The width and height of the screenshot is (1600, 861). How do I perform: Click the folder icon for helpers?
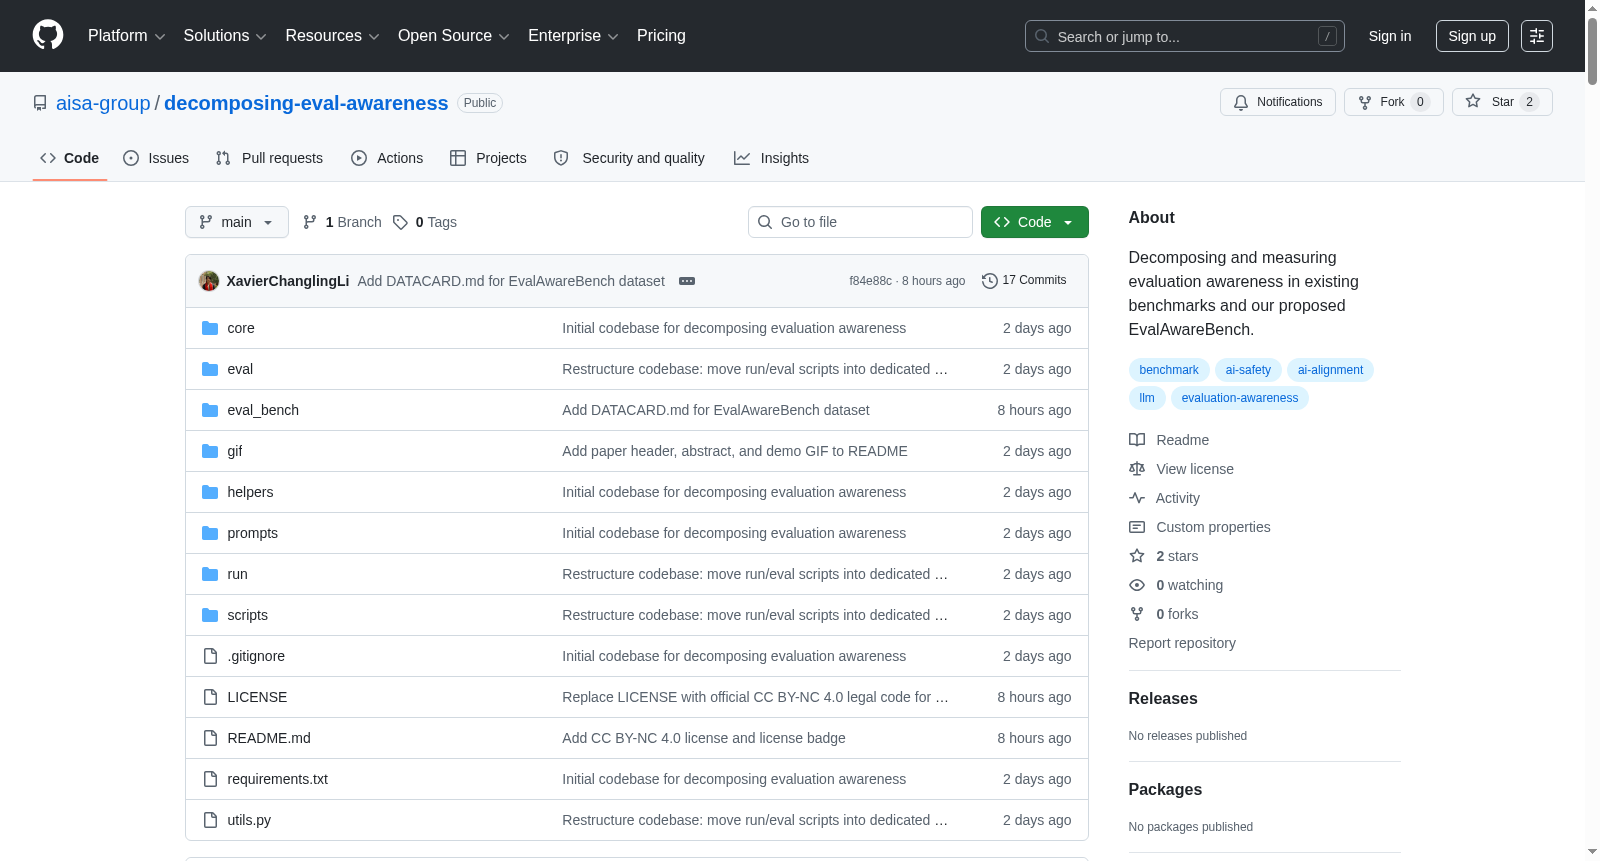pos(210,492)
